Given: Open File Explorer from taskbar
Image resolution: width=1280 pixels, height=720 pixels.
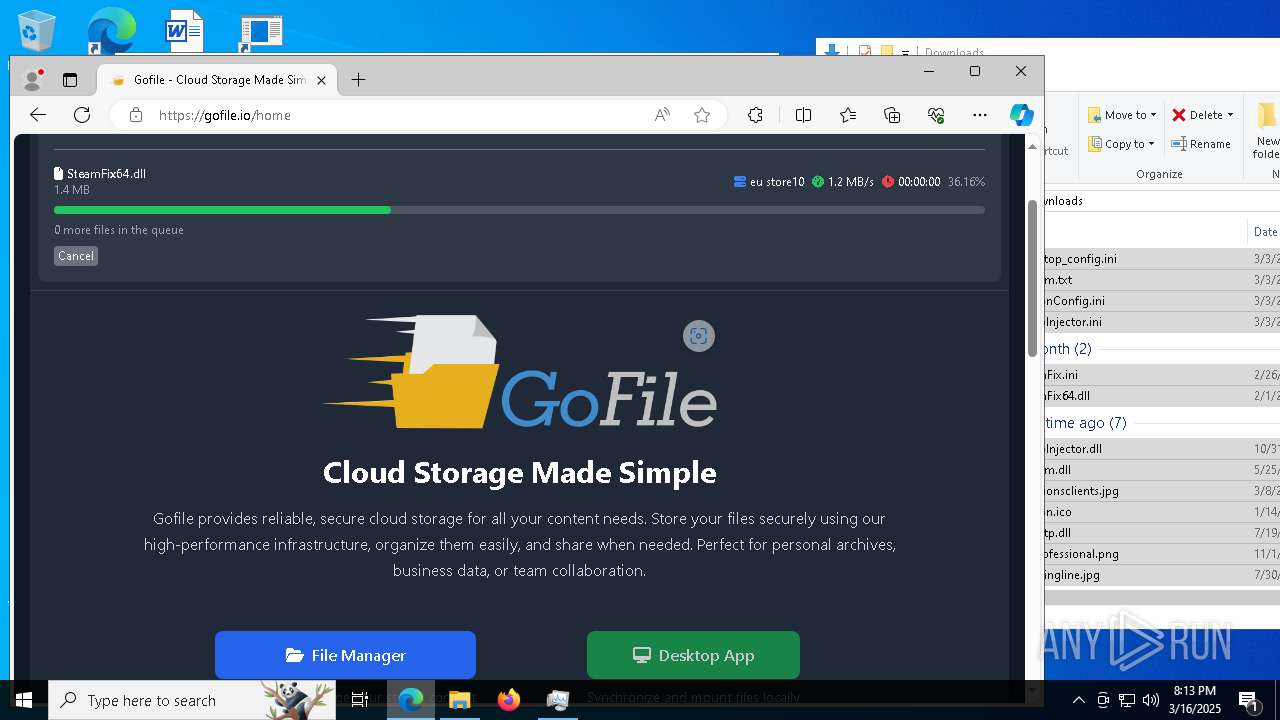Looking at the screenshot, I should click(460, 700).
